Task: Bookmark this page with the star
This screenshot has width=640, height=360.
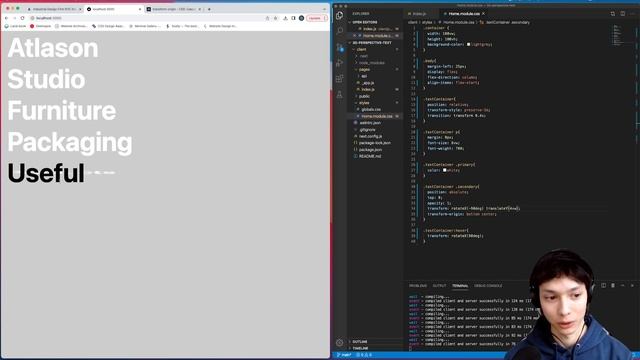Action: coord(276,18)
